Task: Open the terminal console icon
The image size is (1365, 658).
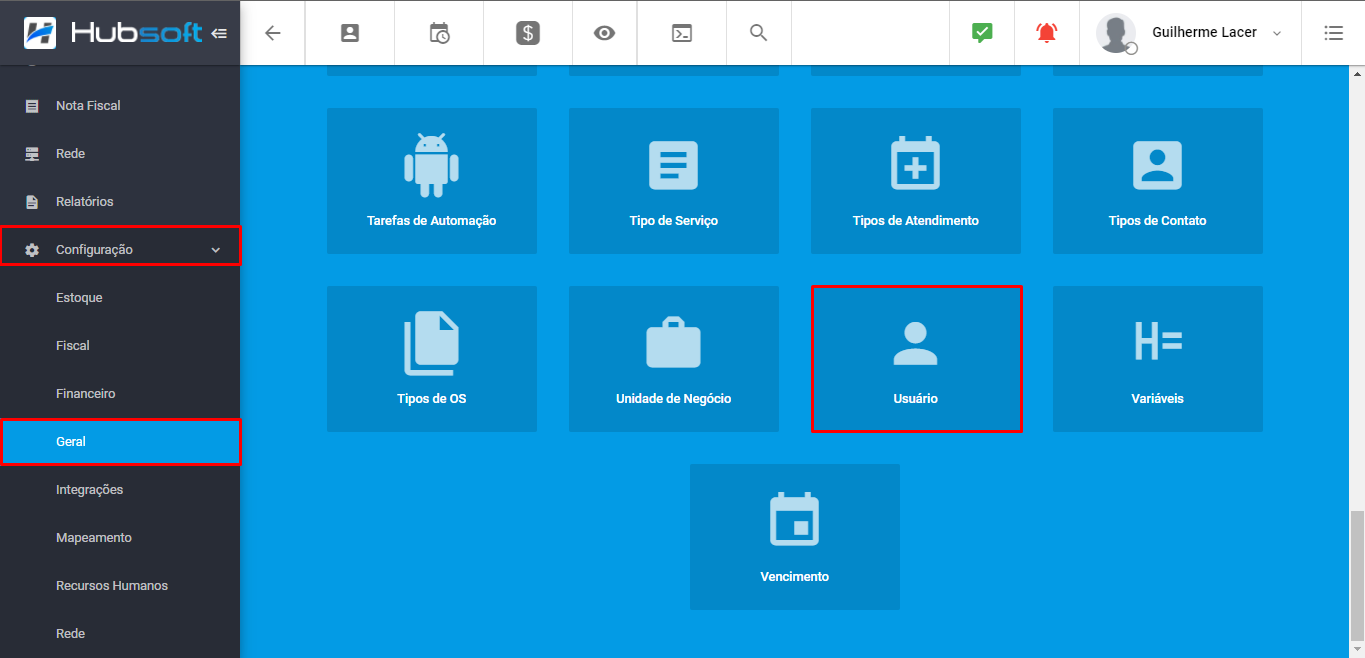Action: click(x=681, y=33)
